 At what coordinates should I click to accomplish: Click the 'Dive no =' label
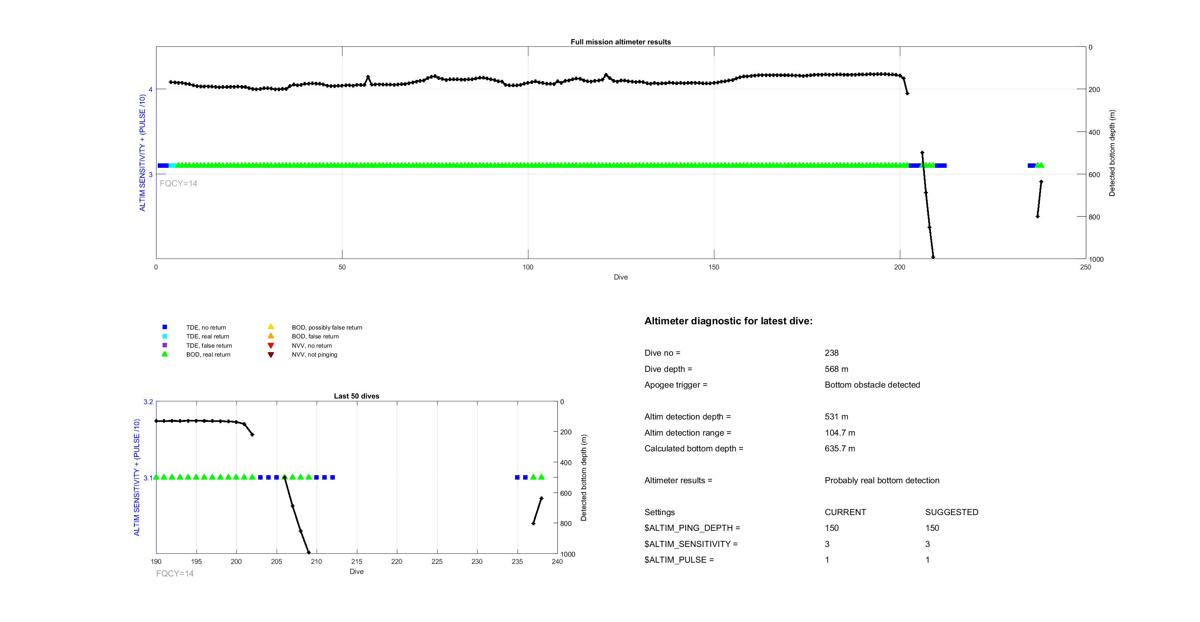tap(662, 353)
